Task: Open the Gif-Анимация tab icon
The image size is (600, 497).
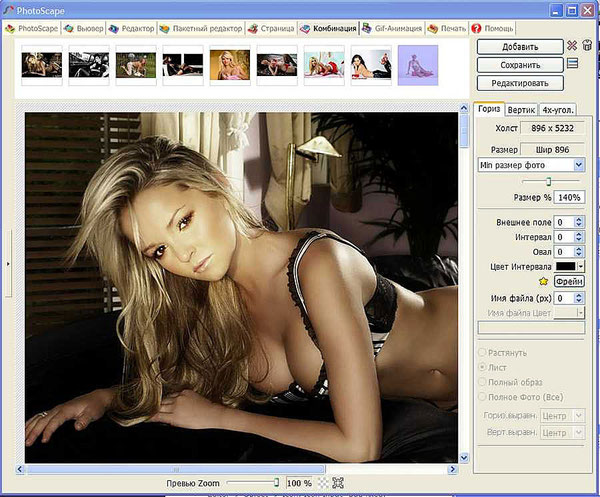Action: click(367, 29)
